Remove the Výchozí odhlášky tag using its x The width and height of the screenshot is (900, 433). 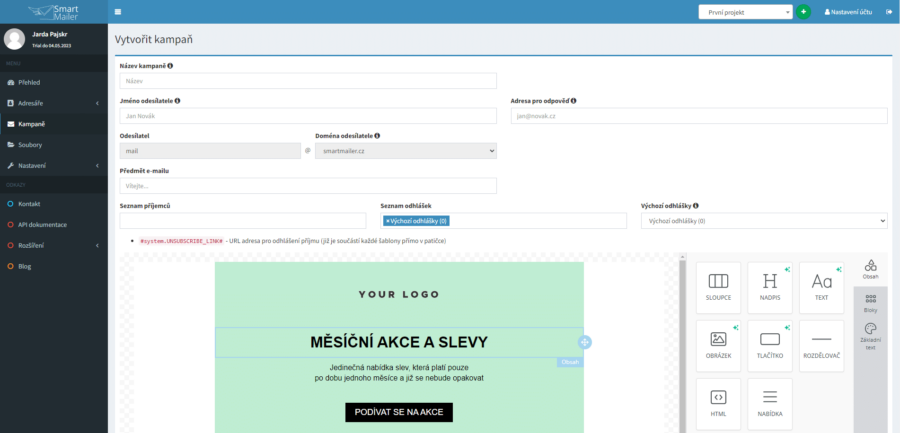click(387, 221)
